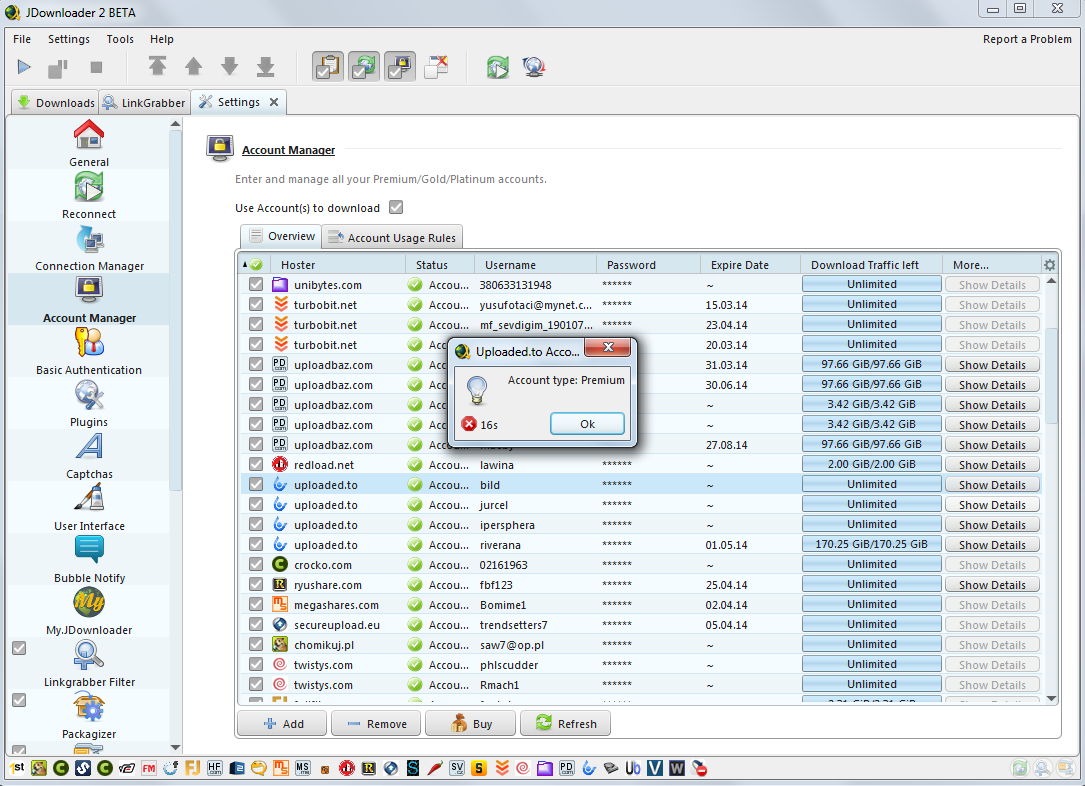This screenshot has height=786, width=1085.
Task: Uncheck the secureupload.eu account checkbox
Action: click(x=256, y=624)
